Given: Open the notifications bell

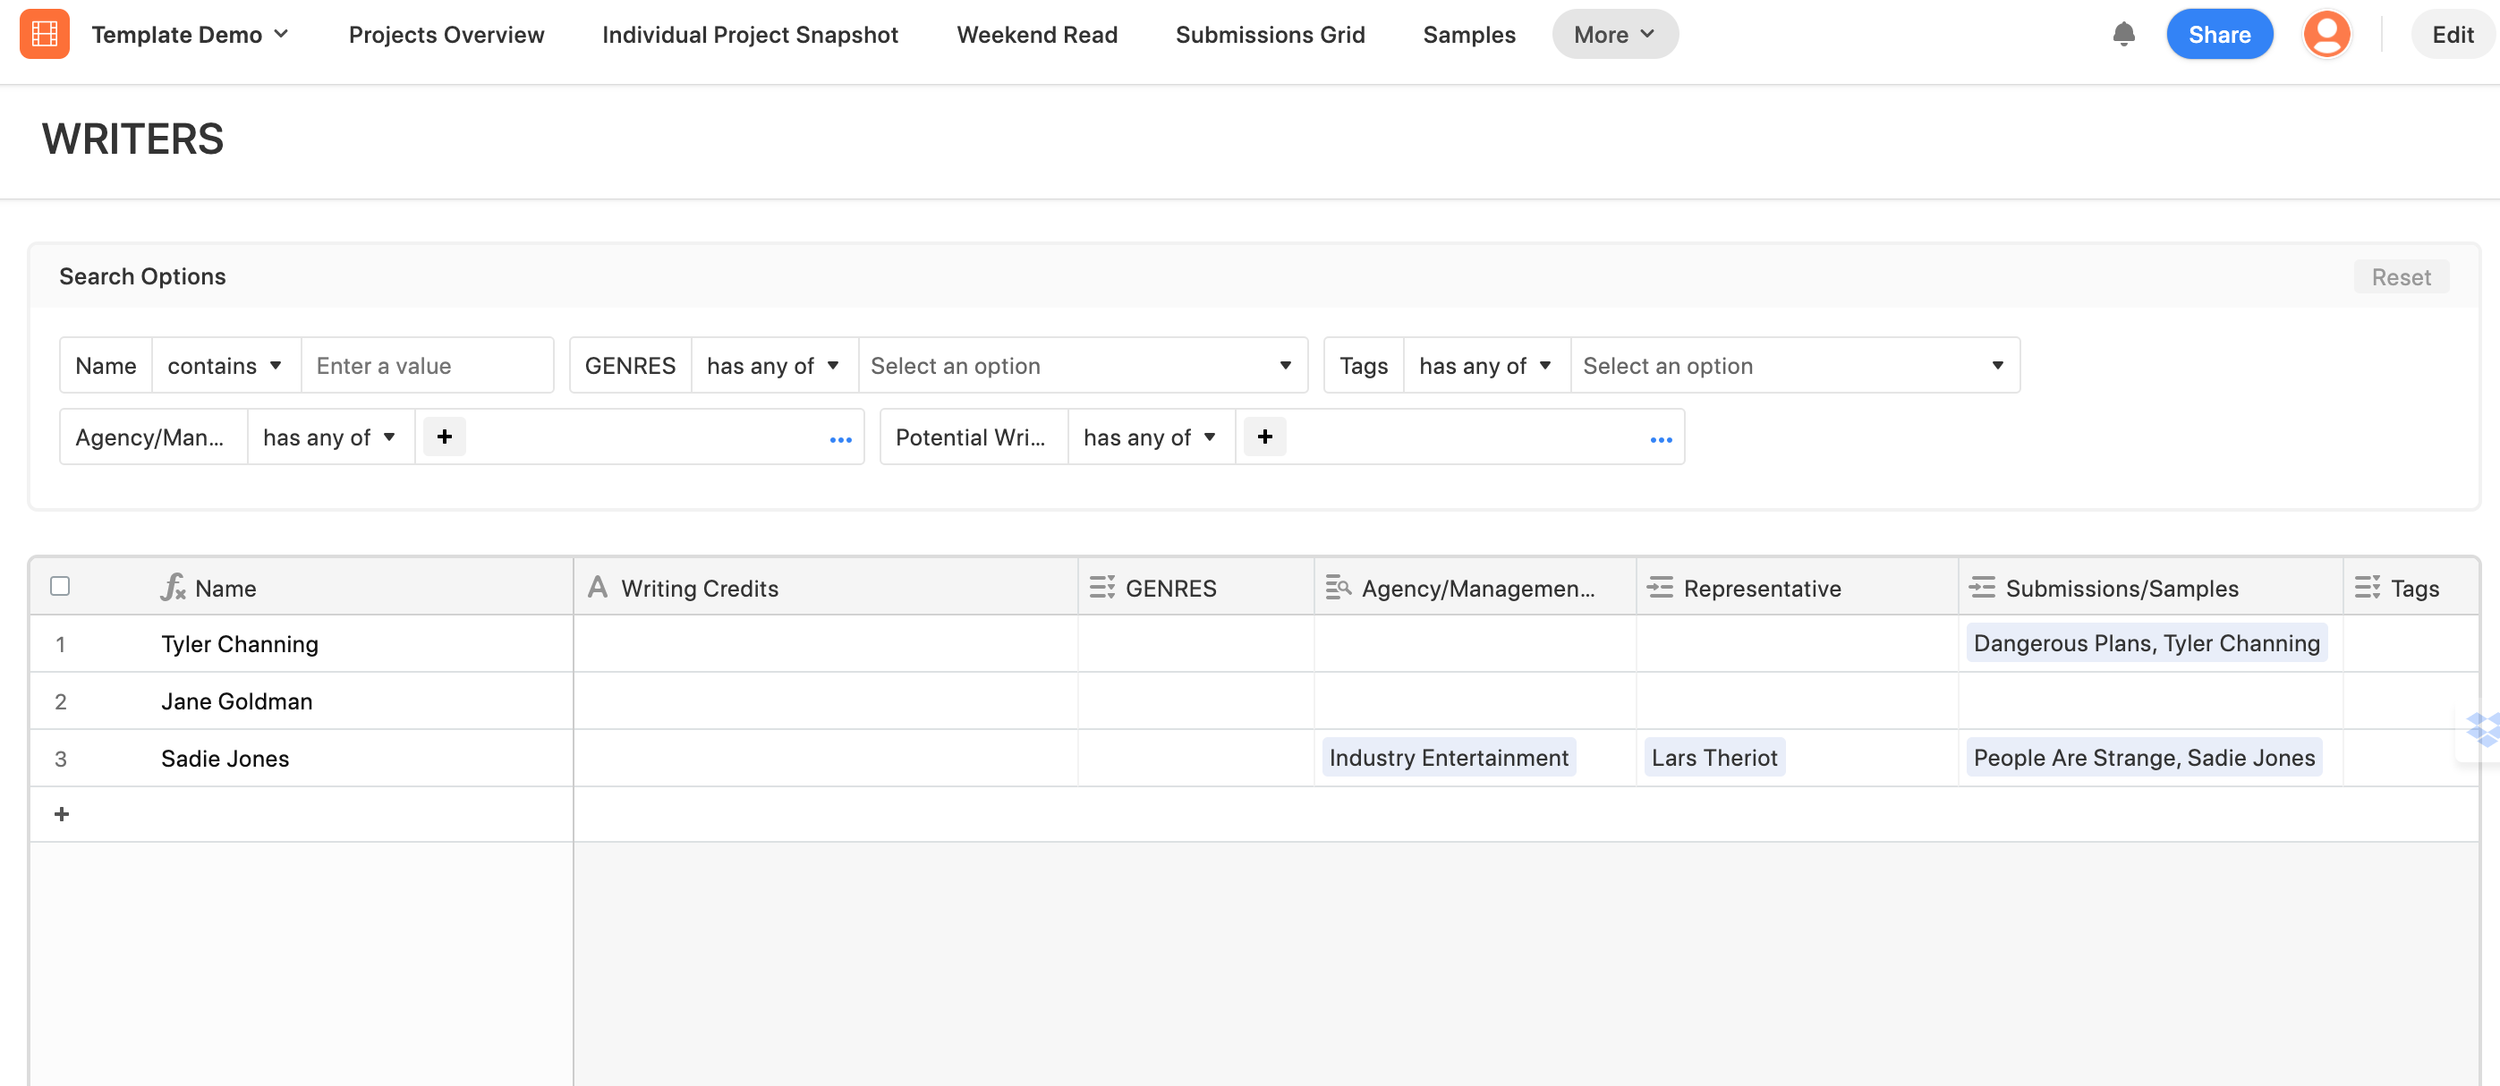Looking at the screenshot, I should coord(2123,34).
